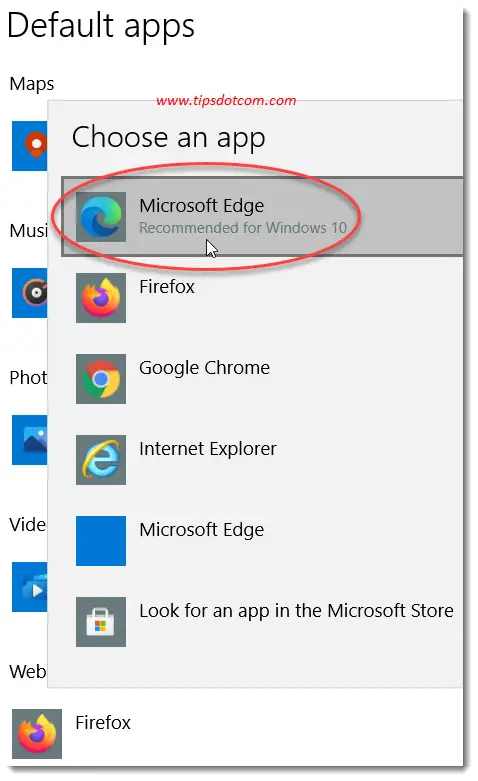Viewport: 478px width, 781px height.
Task: Select the Firefox text entry in list
Action: pyautogui.click(x=167, y=286)
